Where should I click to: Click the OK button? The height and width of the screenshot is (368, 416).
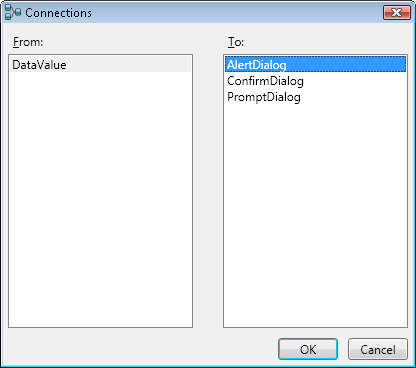click(308, 349)
